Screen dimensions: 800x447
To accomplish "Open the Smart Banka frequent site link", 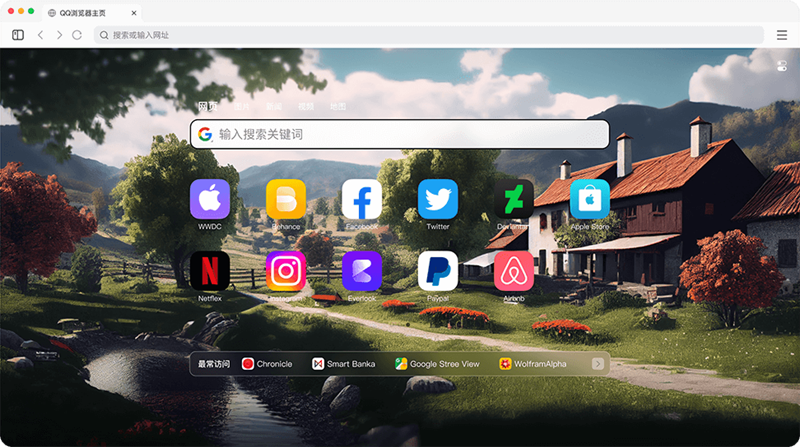I will pos(343,364).
